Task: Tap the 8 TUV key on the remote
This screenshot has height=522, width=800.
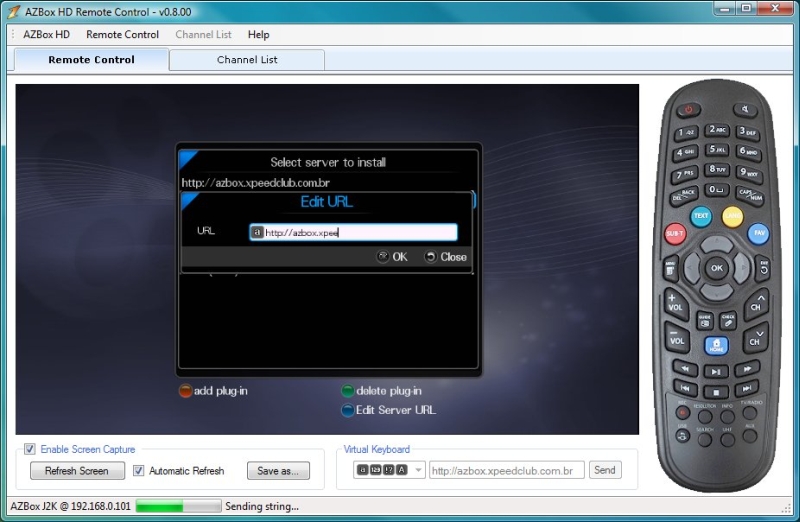Action: (717, 169)
